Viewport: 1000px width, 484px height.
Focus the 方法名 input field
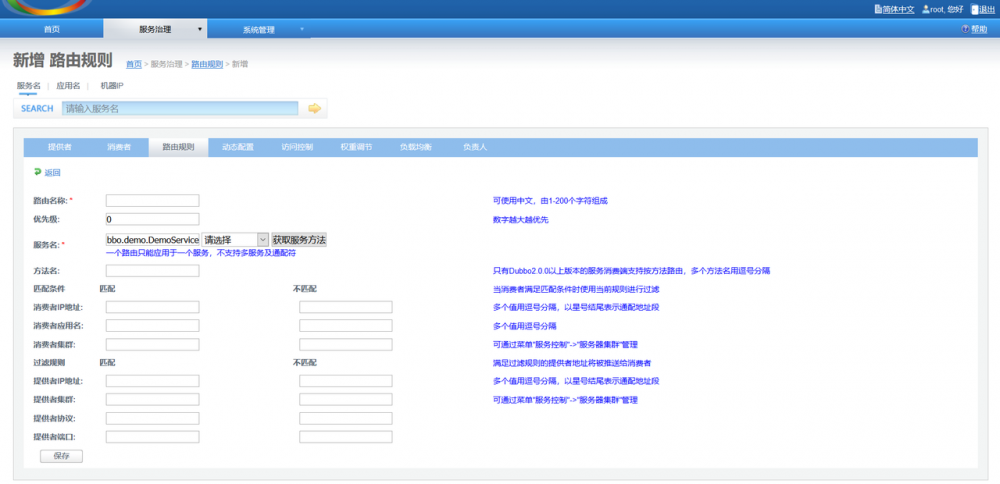152,271
